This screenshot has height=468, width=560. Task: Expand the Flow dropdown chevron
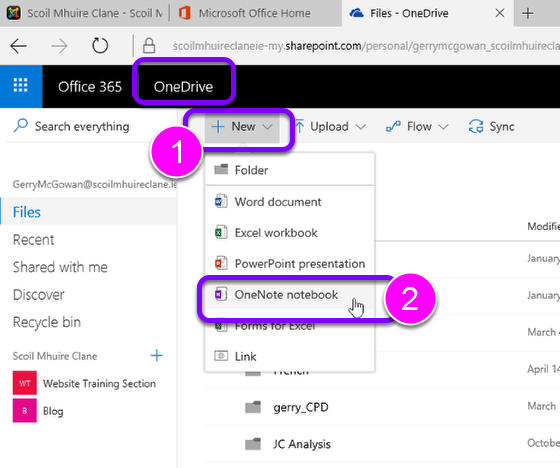click(443, 127)
